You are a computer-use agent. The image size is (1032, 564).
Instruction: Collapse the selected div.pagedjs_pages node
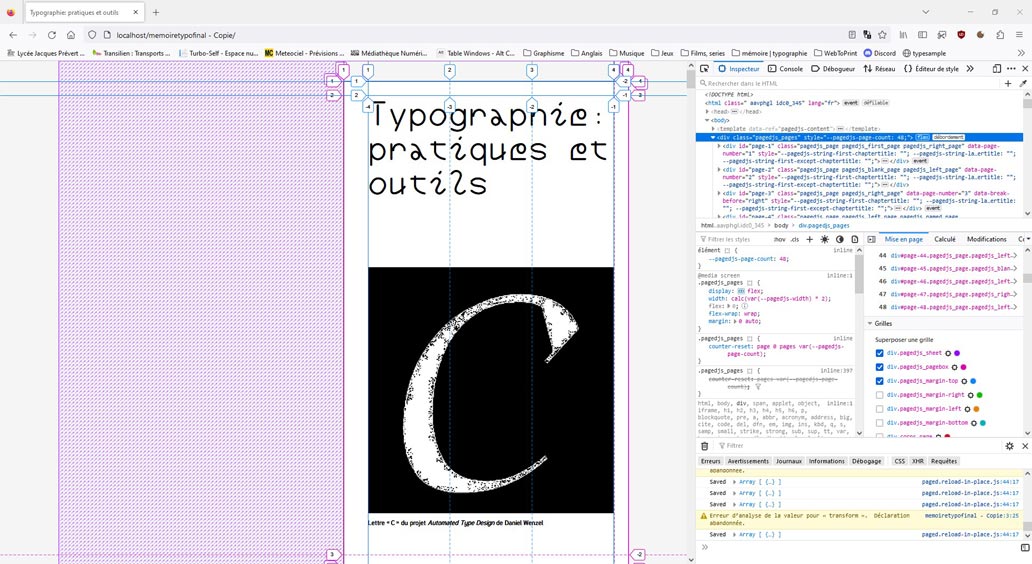[x=713, y=138]
